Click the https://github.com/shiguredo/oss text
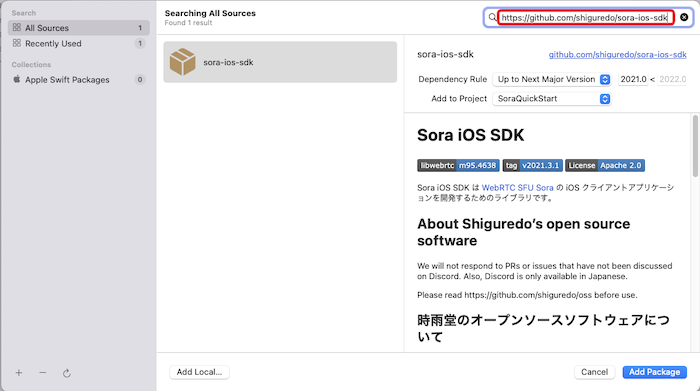The height and width of the screenshot is (391, 700). pyautogui.click(x=528, y=295)
